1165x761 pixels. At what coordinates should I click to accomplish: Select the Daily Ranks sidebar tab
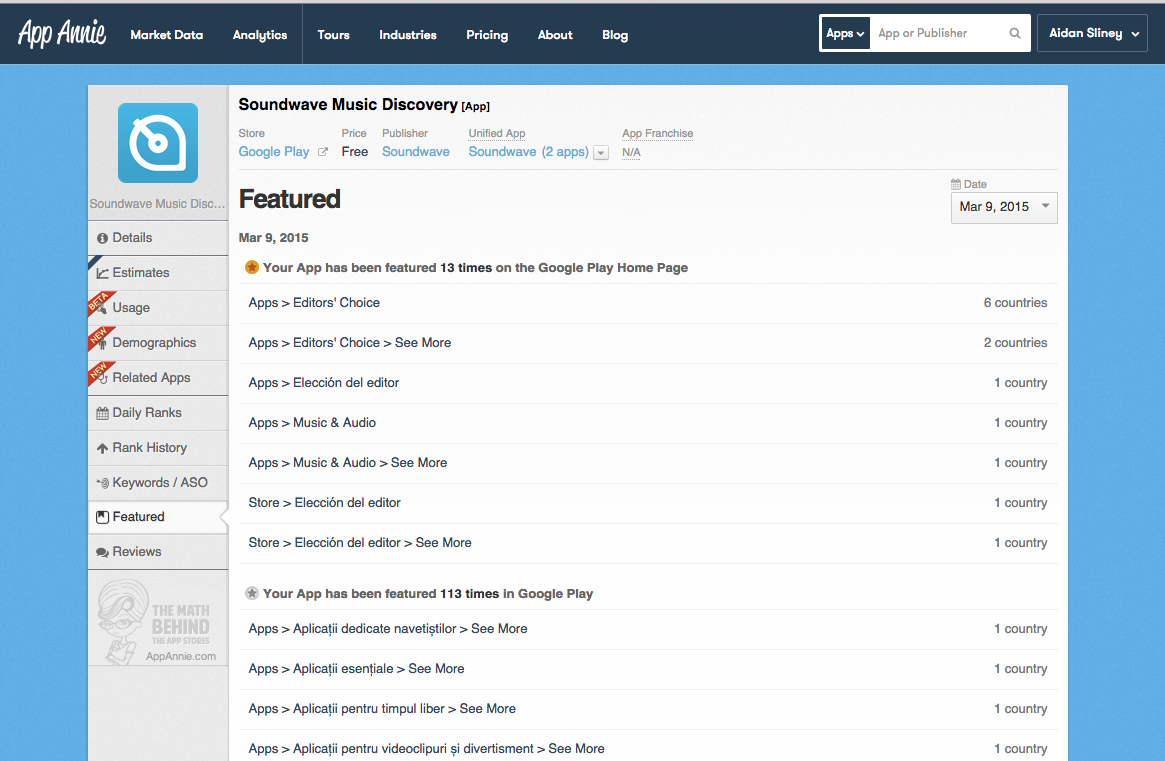point(158,412)
